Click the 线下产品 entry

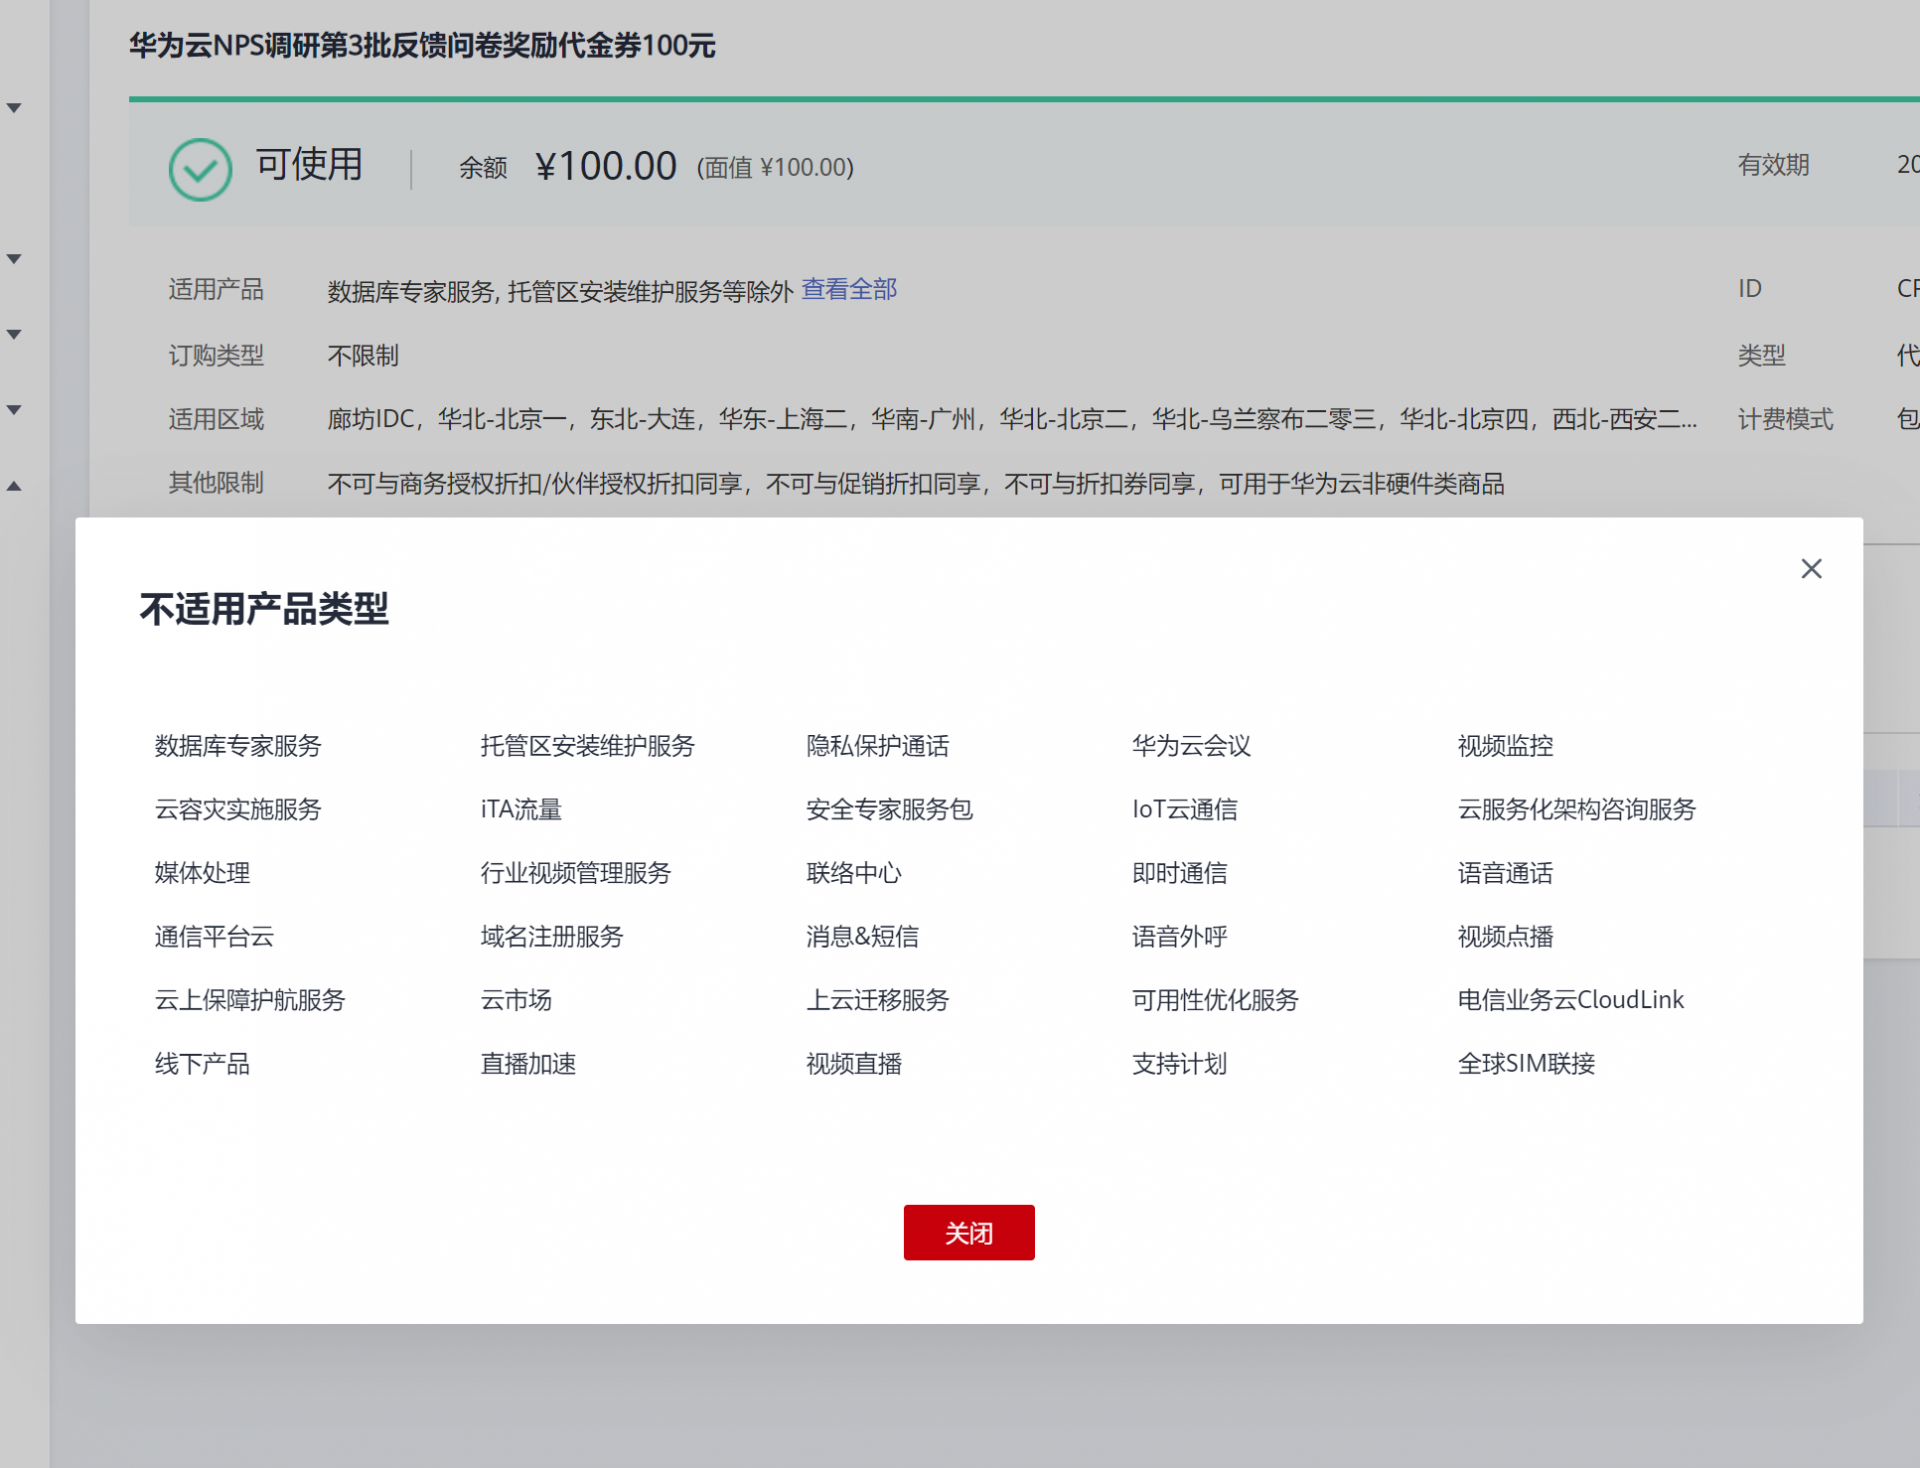pyautogui.click(x=203, y=1064)
